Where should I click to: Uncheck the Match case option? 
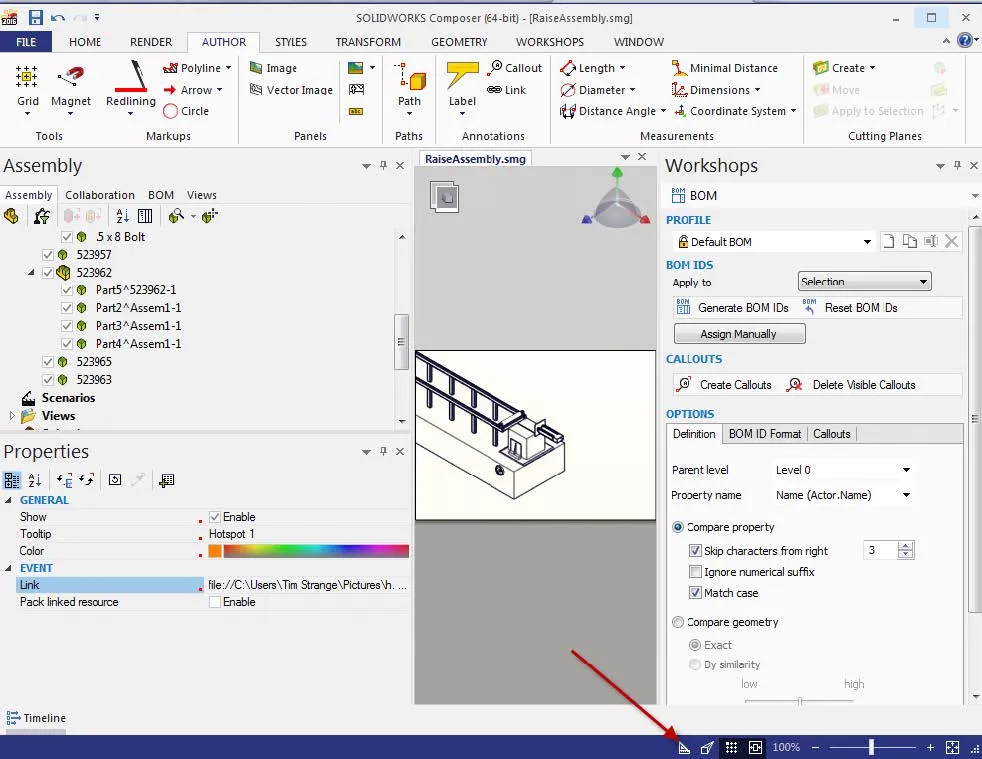click(x=695, y=592)
